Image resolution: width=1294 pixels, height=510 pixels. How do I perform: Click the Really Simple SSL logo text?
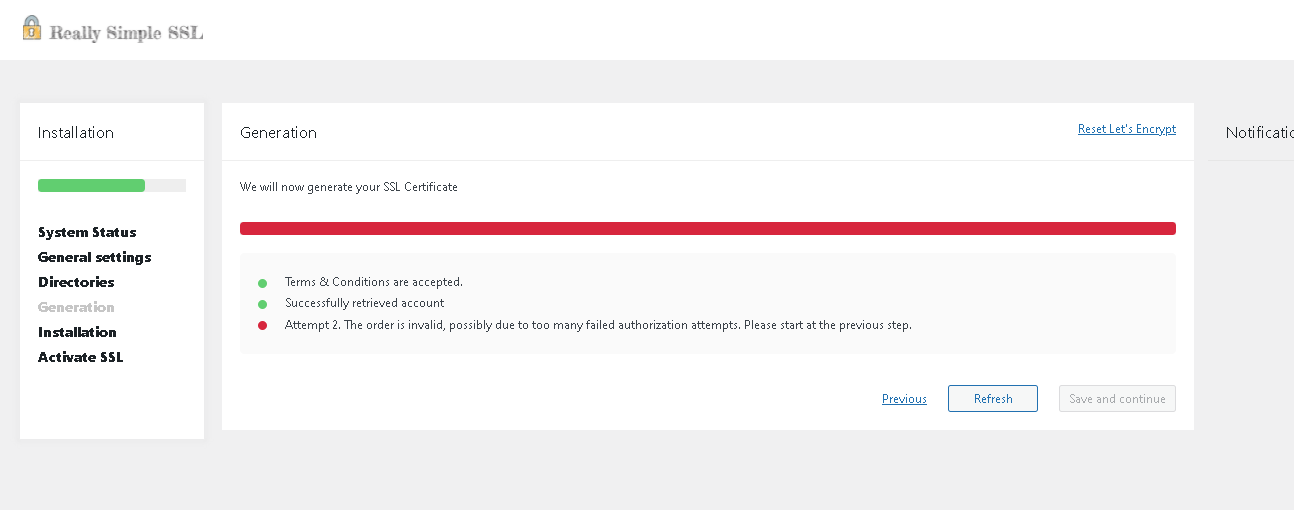coord(126,33)
